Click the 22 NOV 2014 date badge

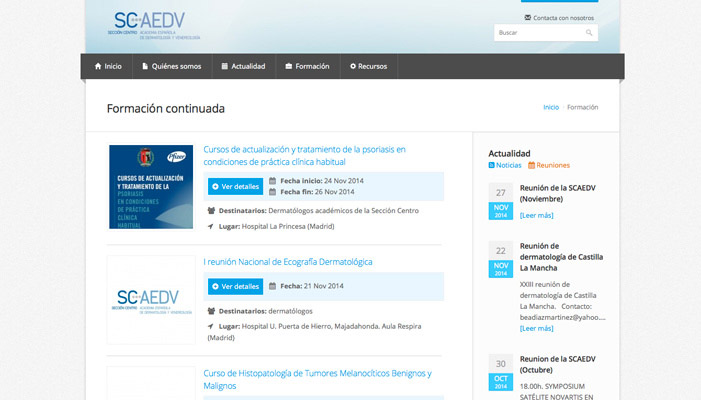click(501, 259)
